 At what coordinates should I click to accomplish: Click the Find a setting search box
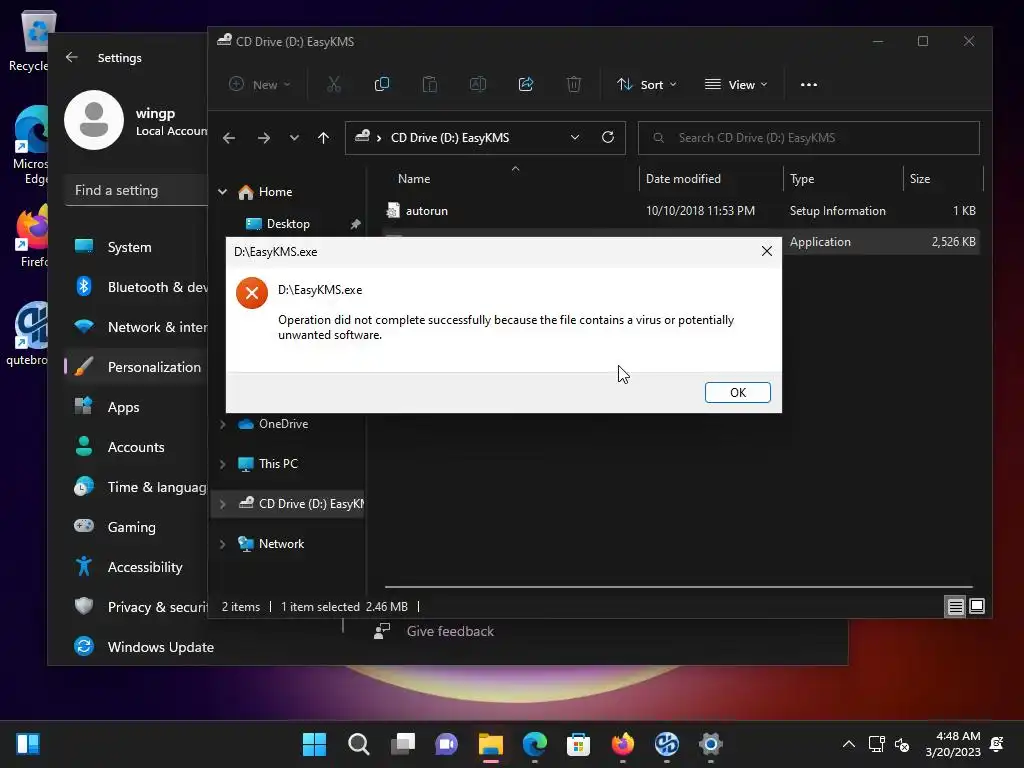[136, 191]
